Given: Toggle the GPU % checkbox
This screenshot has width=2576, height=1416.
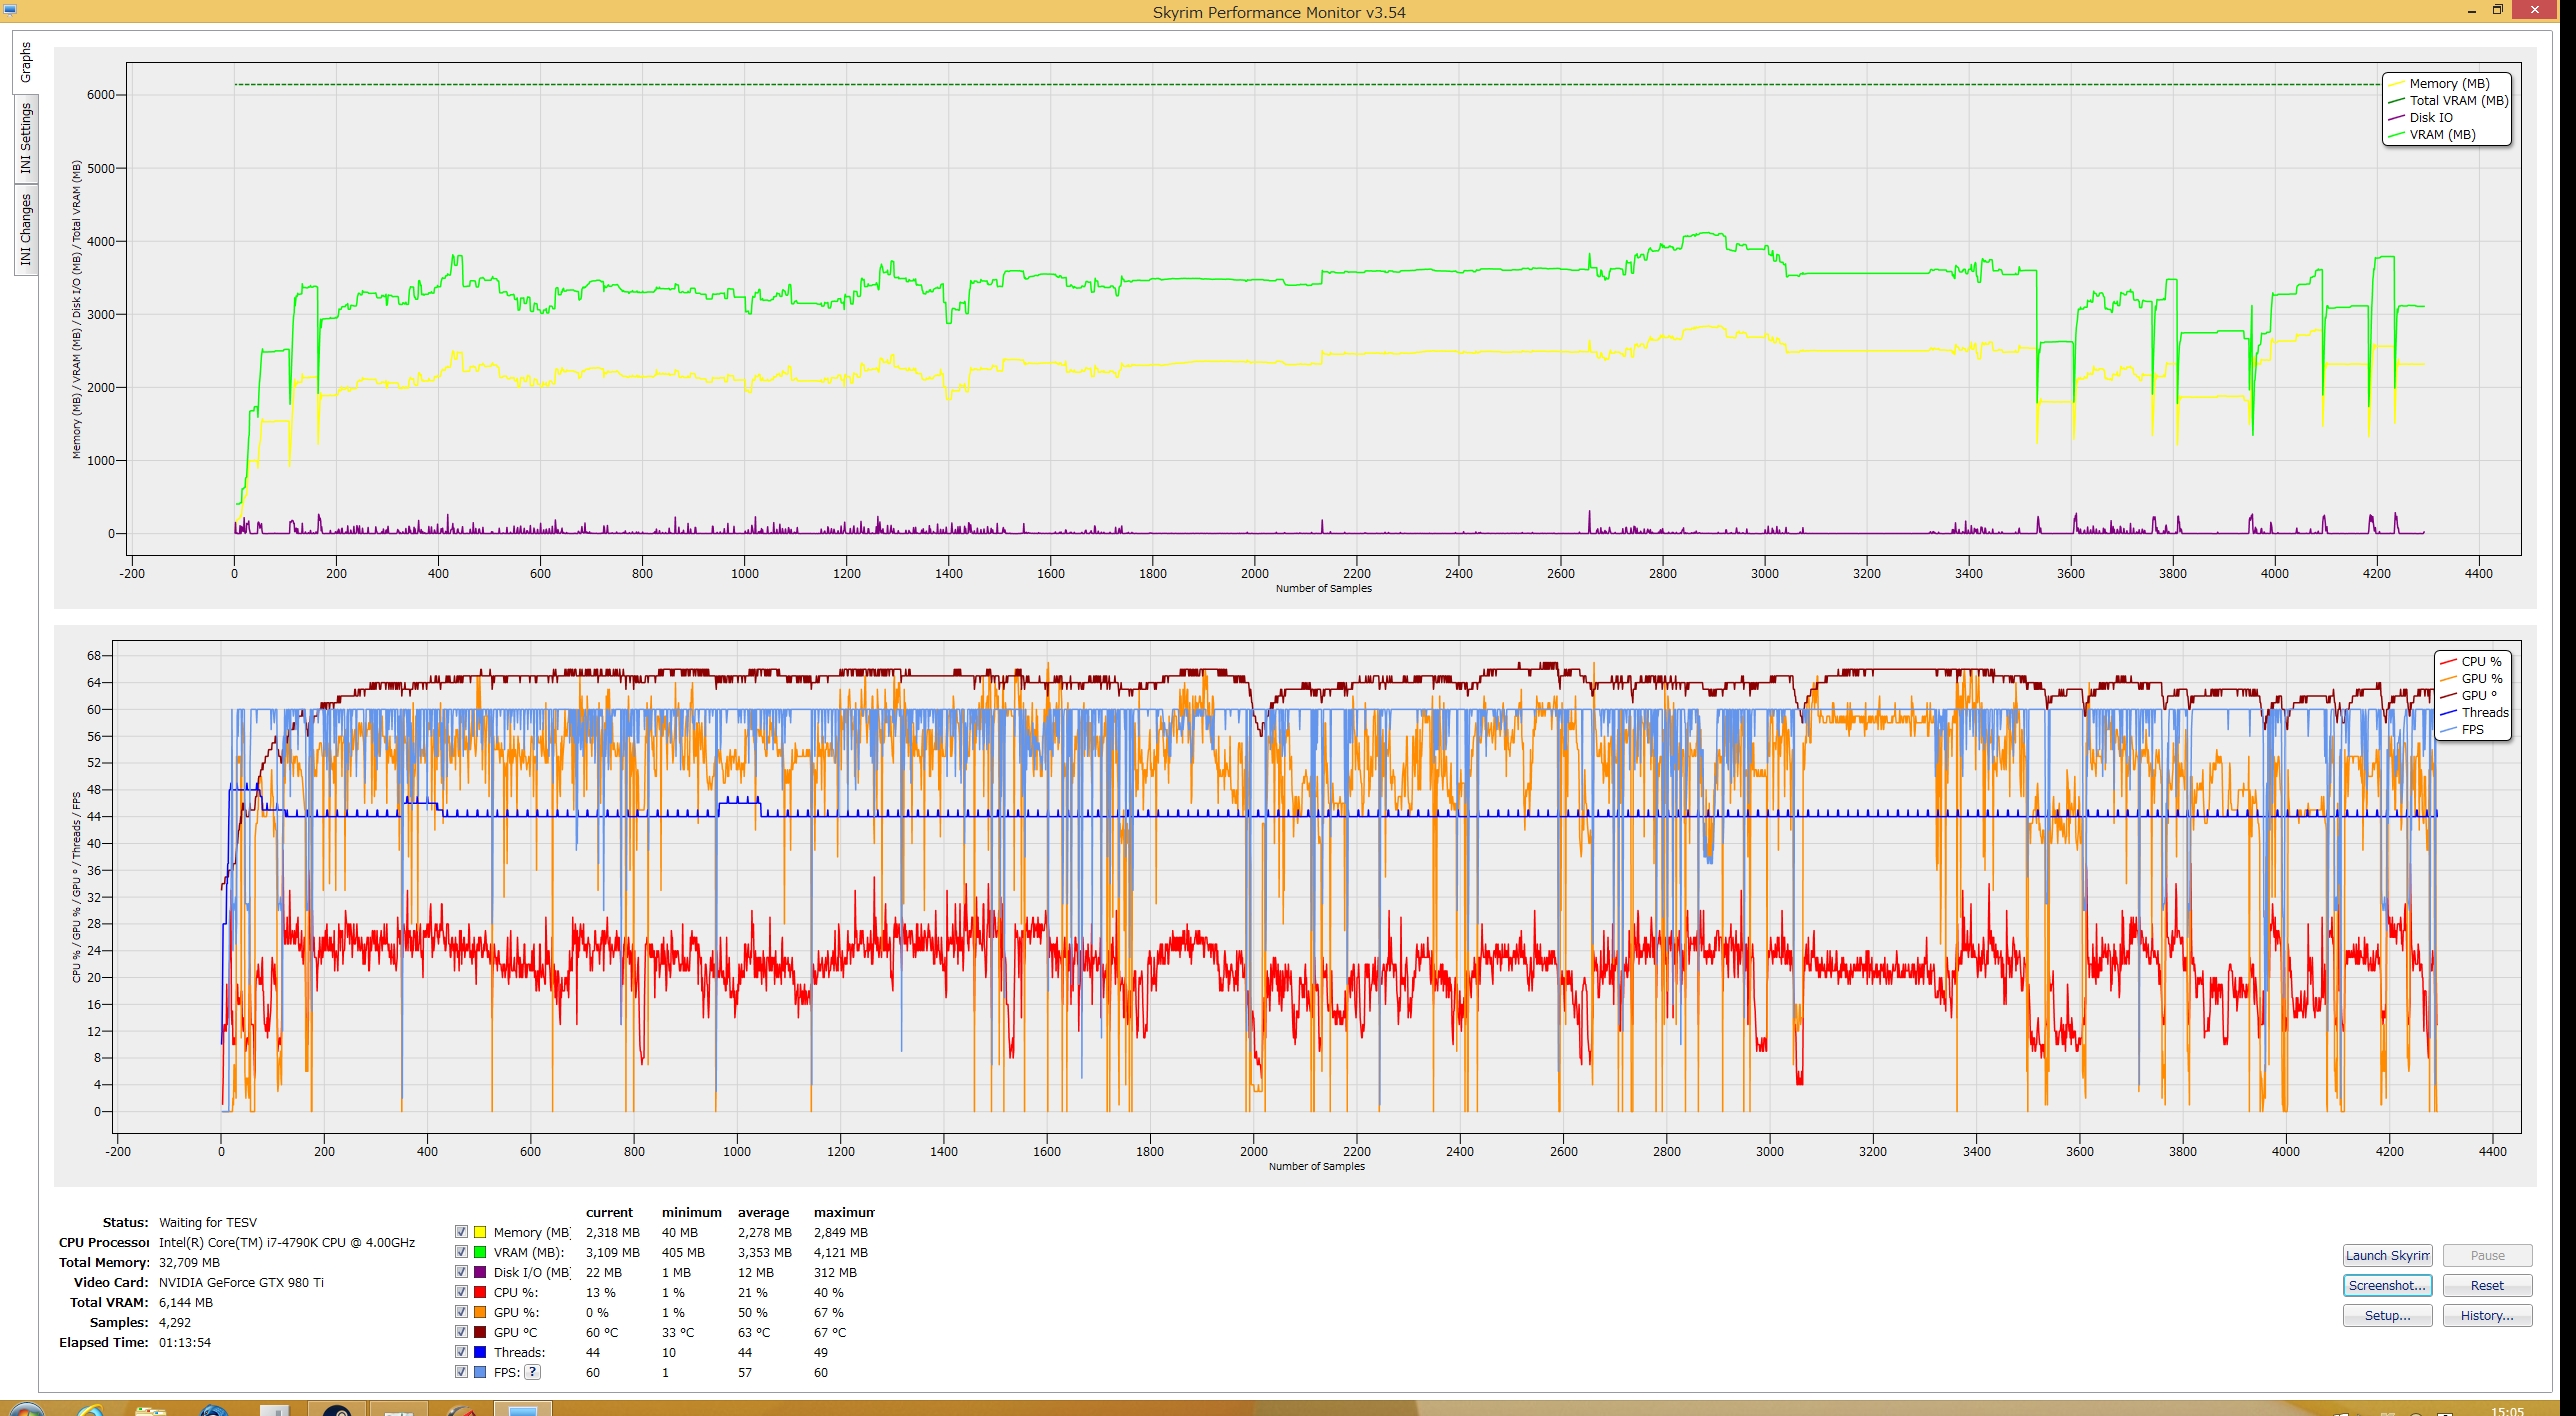Looking at the screenshot, I should [x=461, y=1312].
